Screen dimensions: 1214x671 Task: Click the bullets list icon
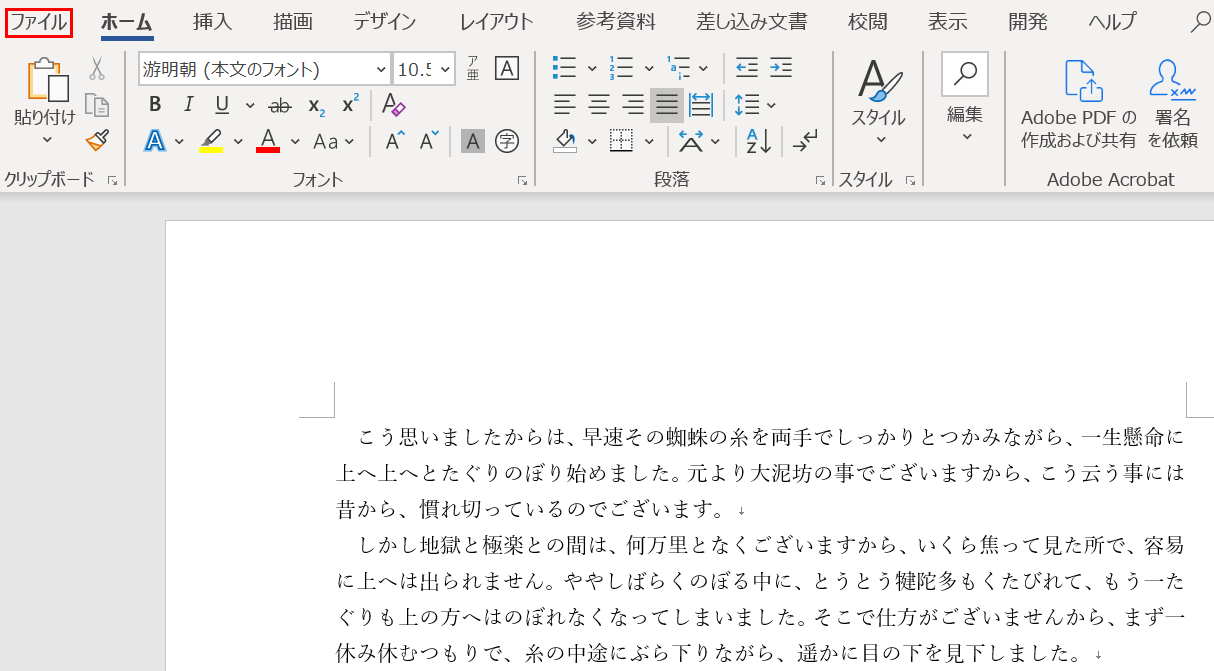[565, 68]
